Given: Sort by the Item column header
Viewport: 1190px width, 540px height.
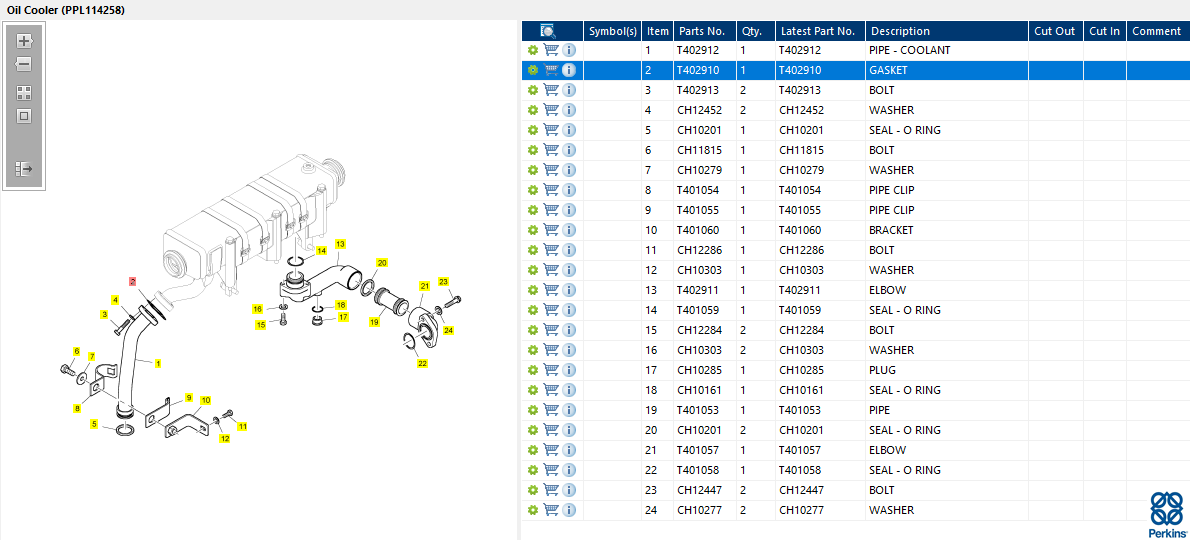Looking at the screenshot, I should coord(658,31).
